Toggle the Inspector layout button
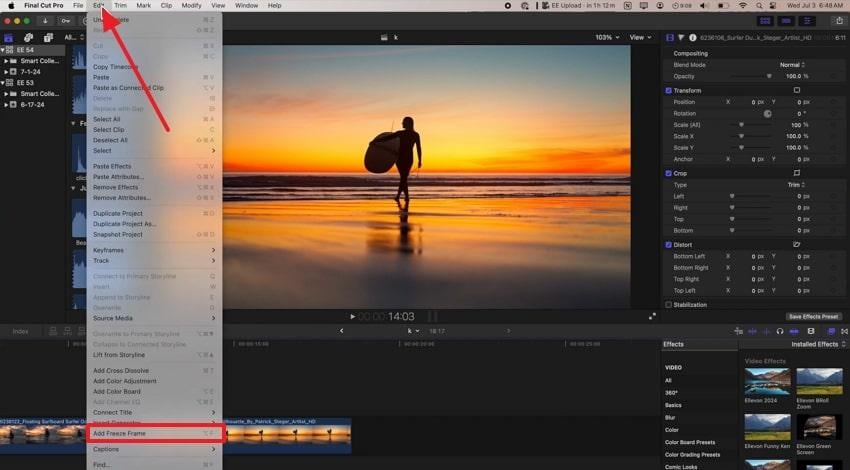This screenshot has height=470, width=850. 807,21
